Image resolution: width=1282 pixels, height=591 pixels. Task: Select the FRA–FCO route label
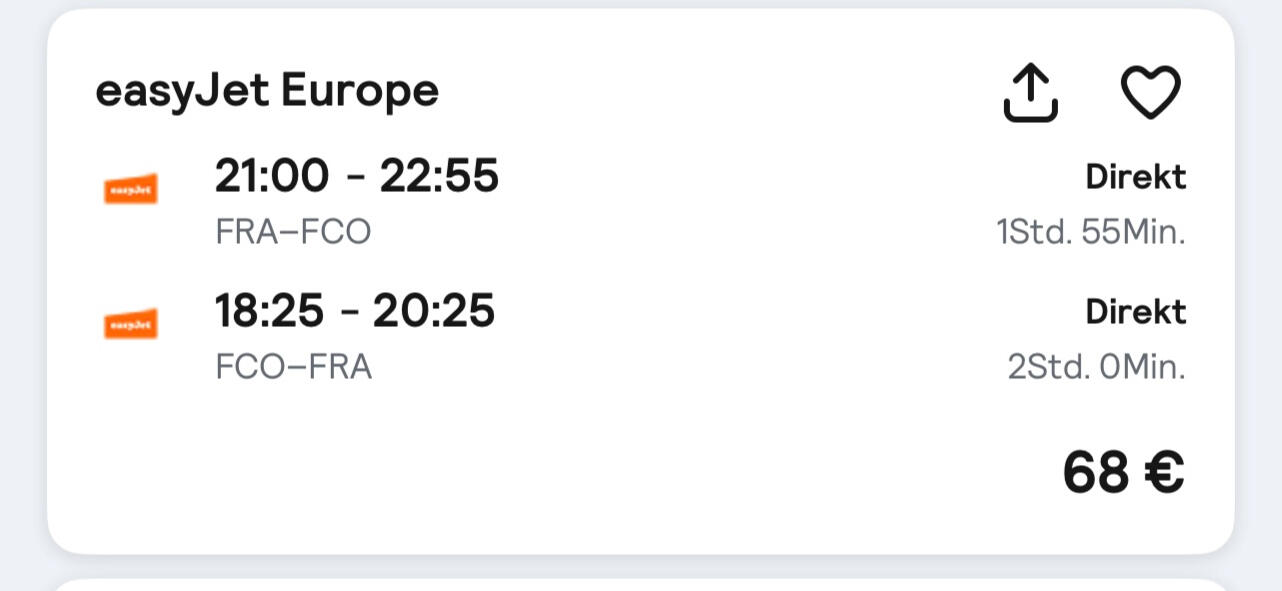point(293,232)
